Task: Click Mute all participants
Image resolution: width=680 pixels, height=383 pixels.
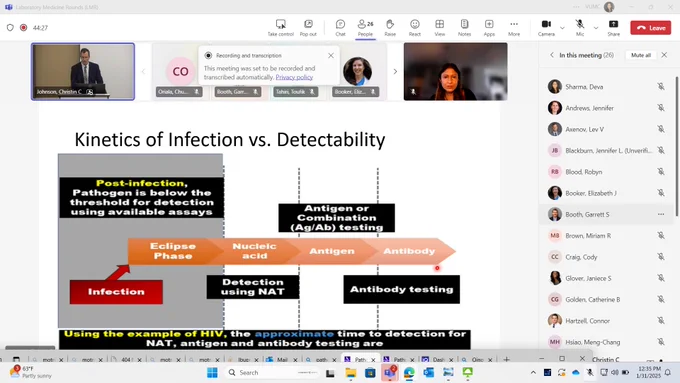Action: coord(641,55)
